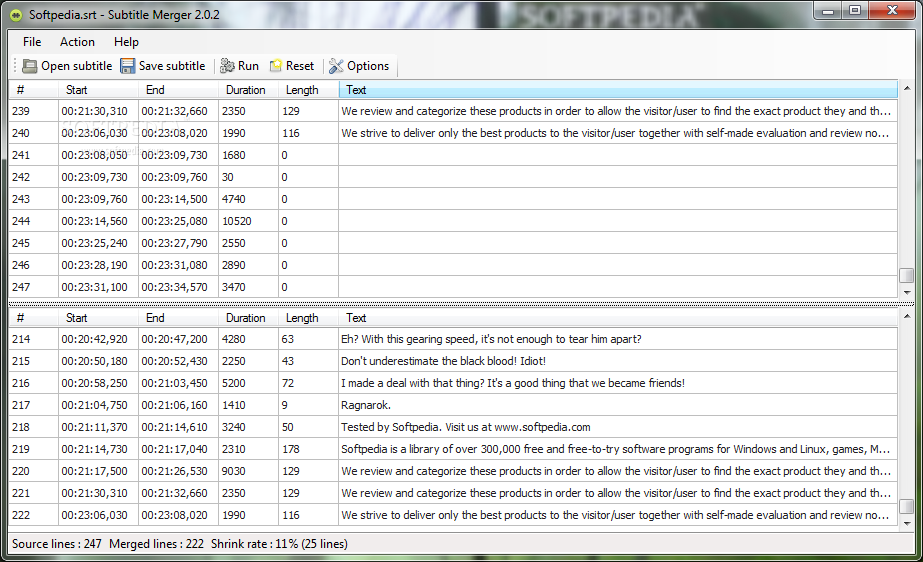Select row 247 starting at 00:23:31,100

click(x=453, y=287)
